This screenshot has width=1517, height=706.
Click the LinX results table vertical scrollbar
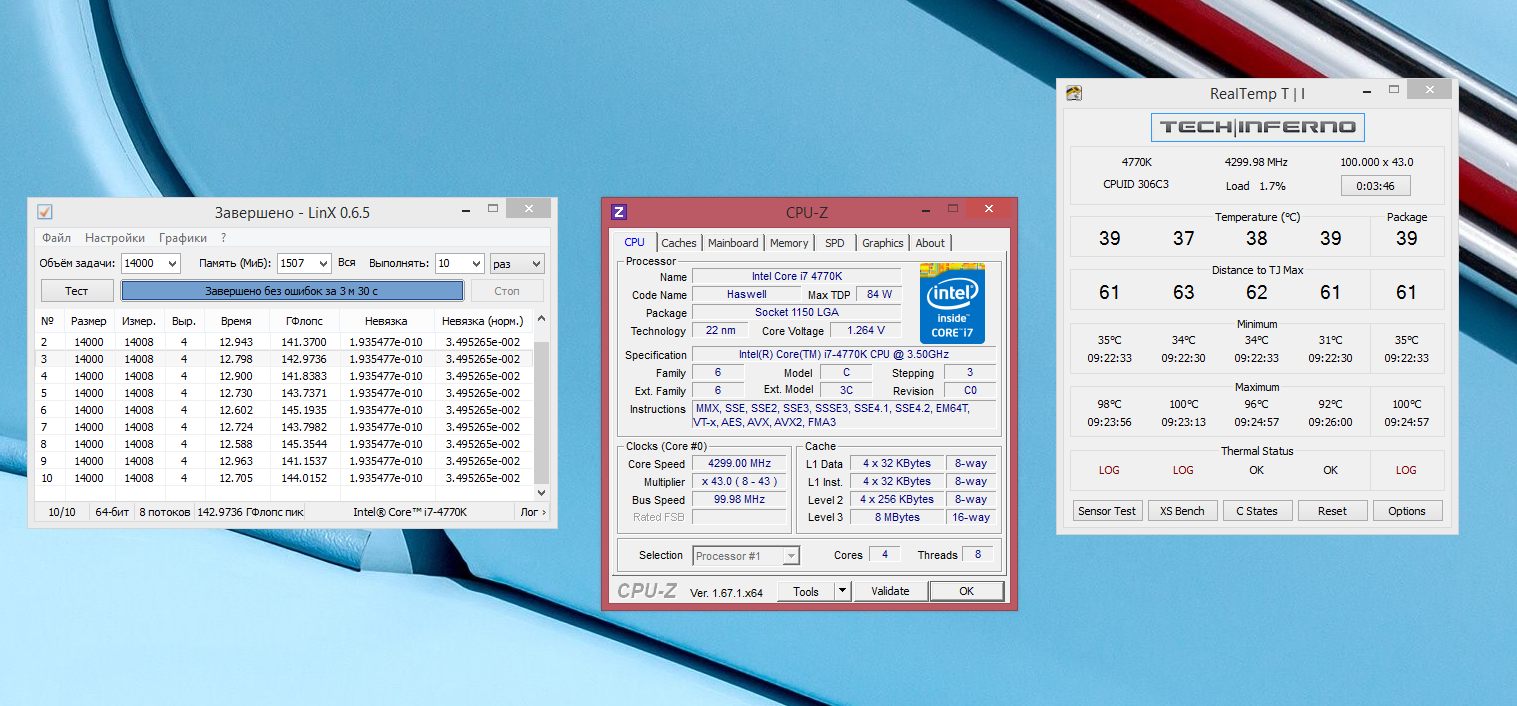(542, 407)
